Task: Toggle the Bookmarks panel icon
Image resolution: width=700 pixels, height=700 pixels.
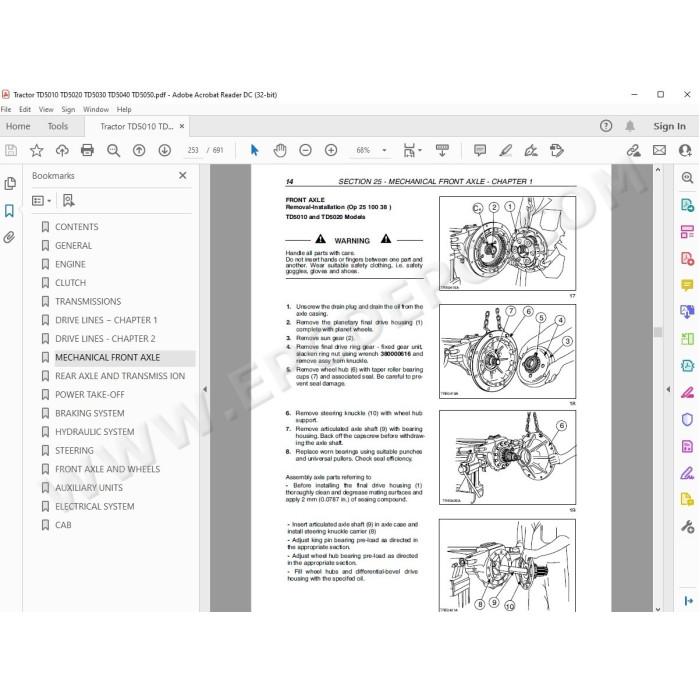Action: (9, 211)
